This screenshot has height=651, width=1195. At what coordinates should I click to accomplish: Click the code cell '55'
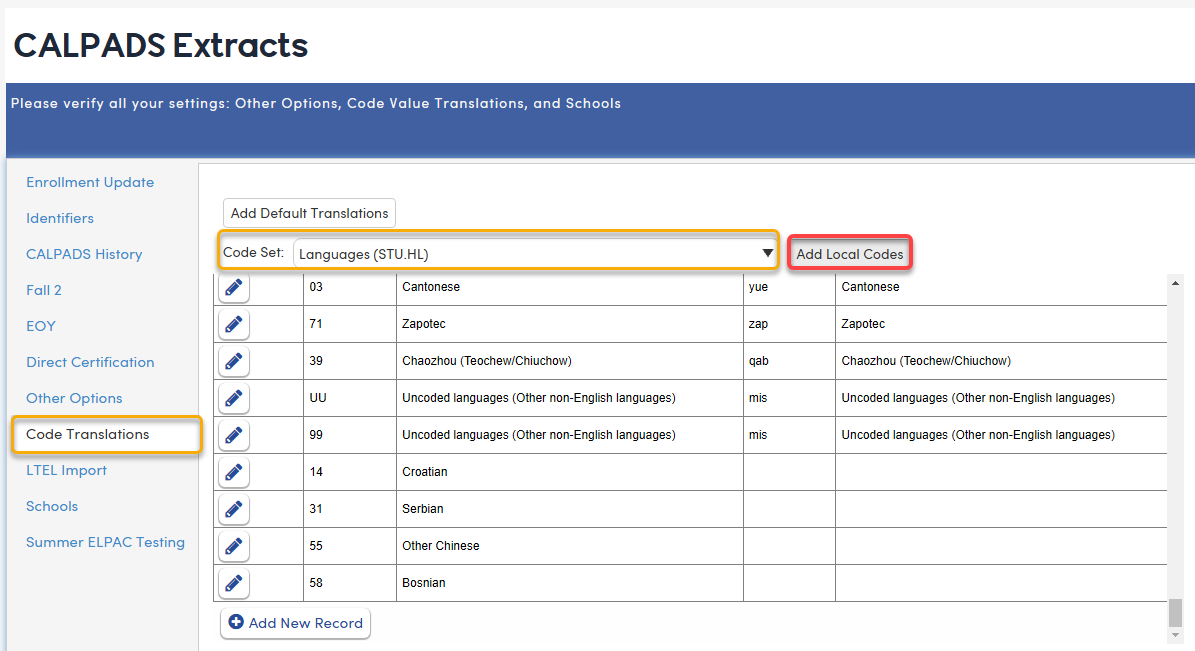pyautogui.click(x=350, y=546)
